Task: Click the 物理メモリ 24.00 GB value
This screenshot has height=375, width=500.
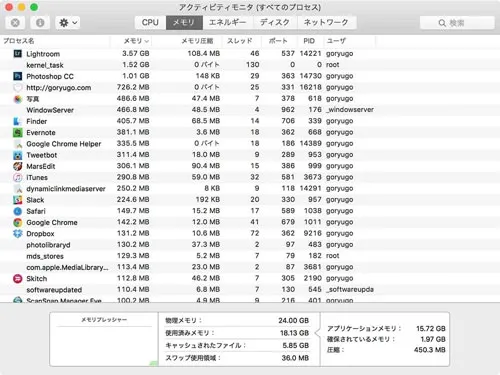Action: point(294,320)
